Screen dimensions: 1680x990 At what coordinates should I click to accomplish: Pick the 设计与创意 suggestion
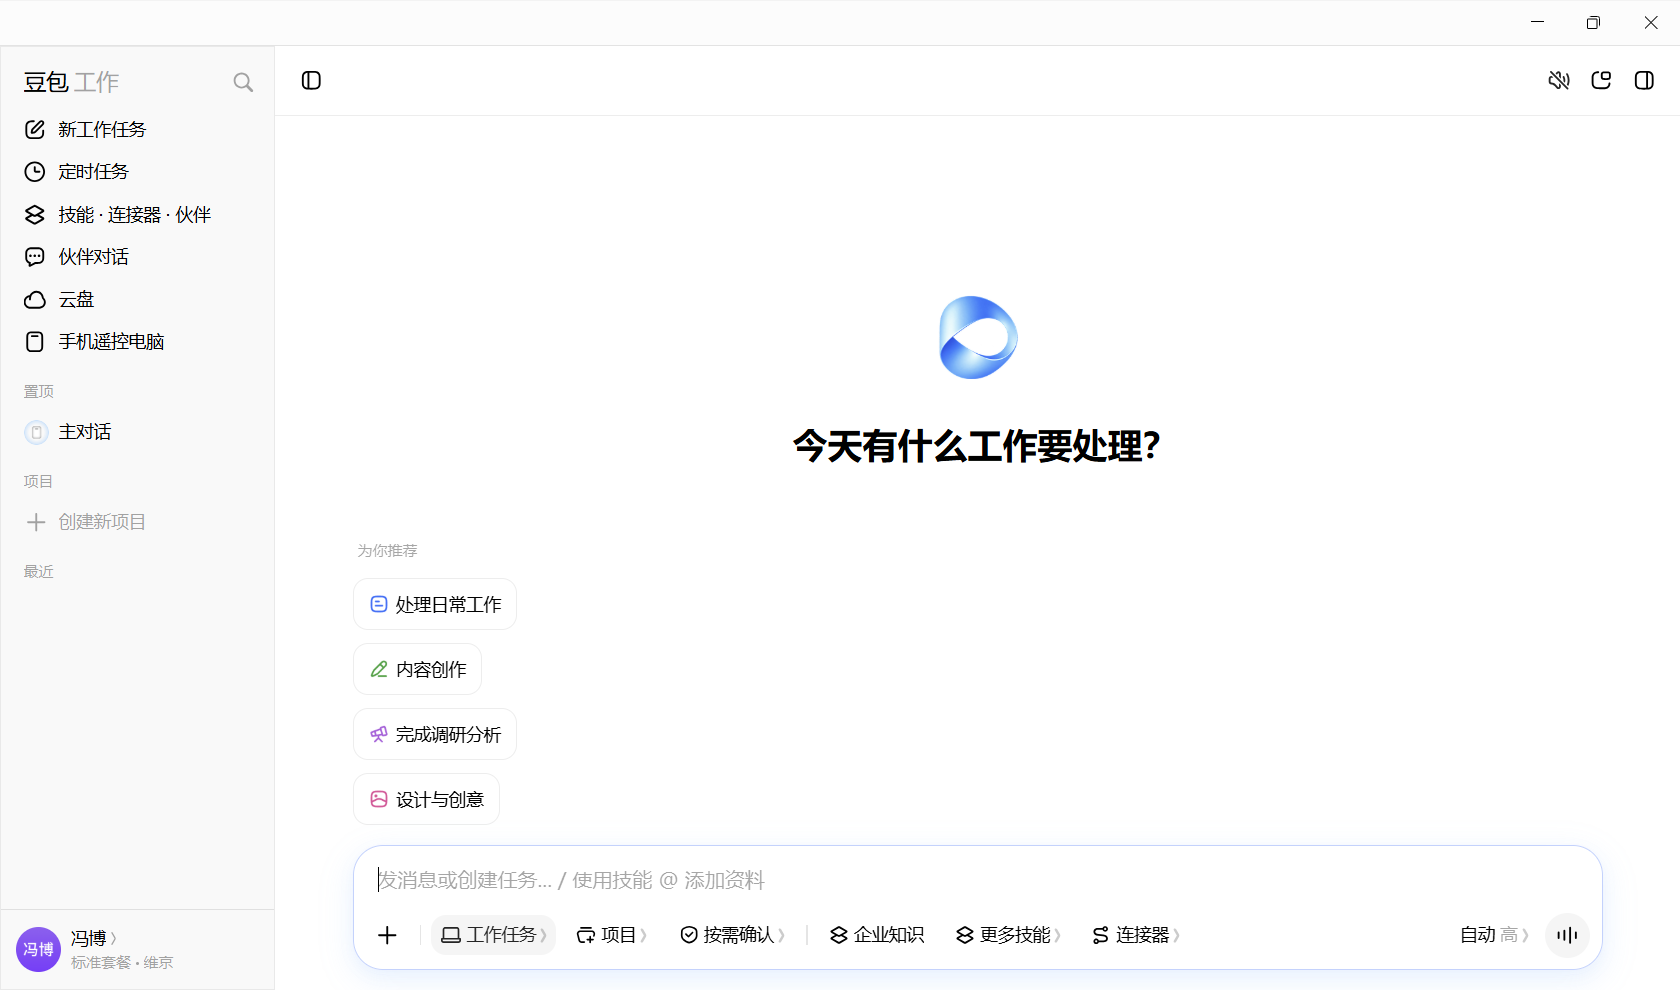point(427,799)
